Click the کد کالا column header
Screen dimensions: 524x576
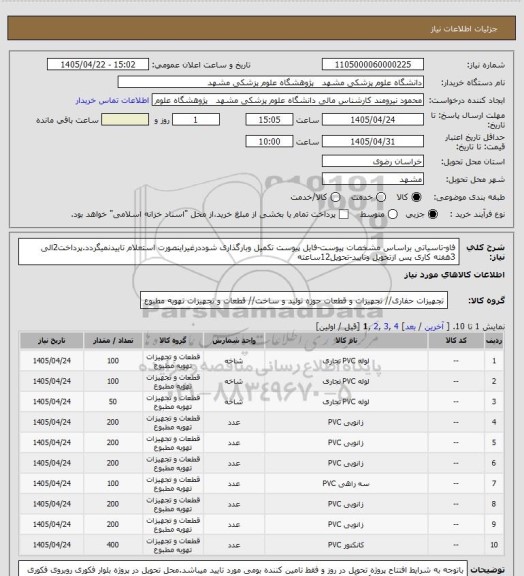point(456,341)
